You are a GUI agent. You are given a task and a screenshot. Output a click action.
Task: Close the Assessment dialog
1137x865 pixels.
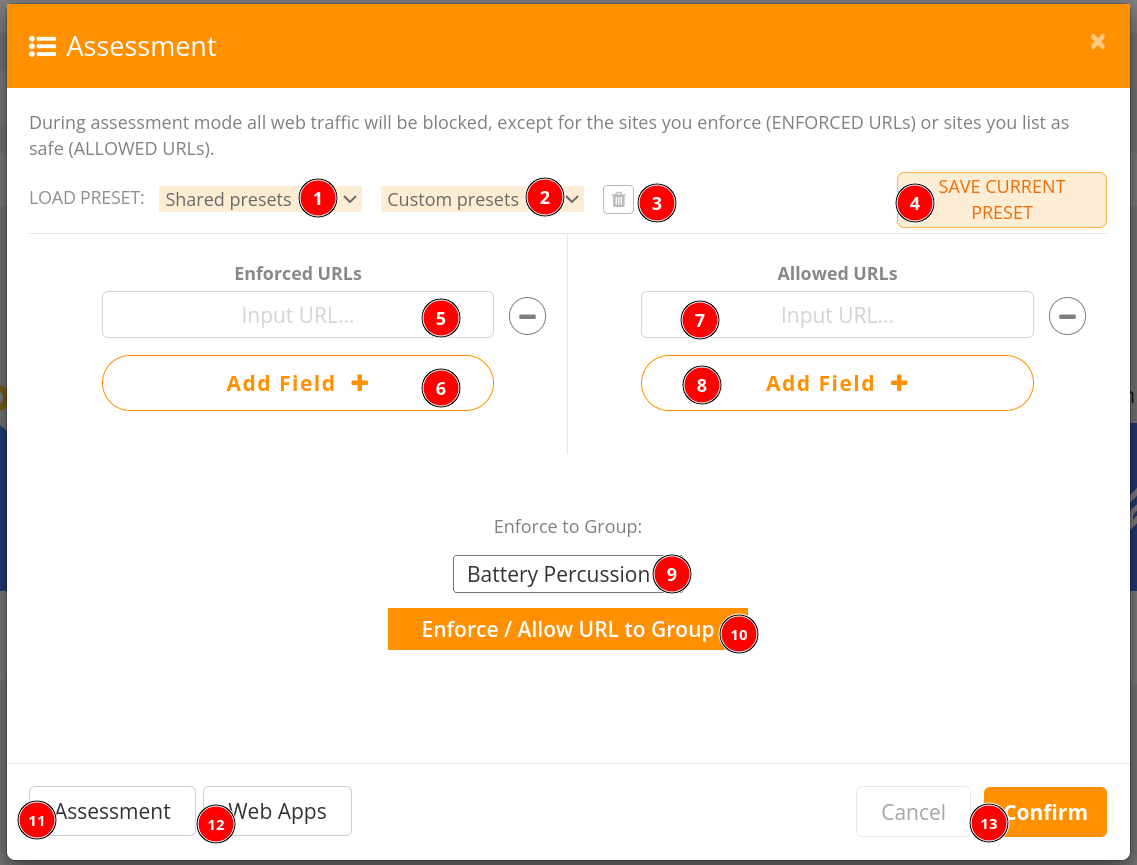(x=1097, y=41)
